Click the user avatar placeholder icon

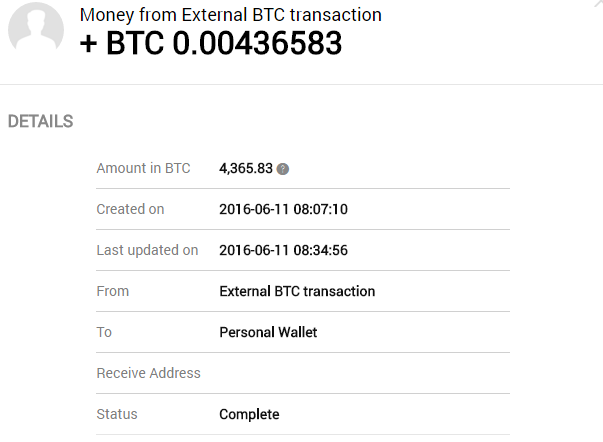(x=36, y=28)
